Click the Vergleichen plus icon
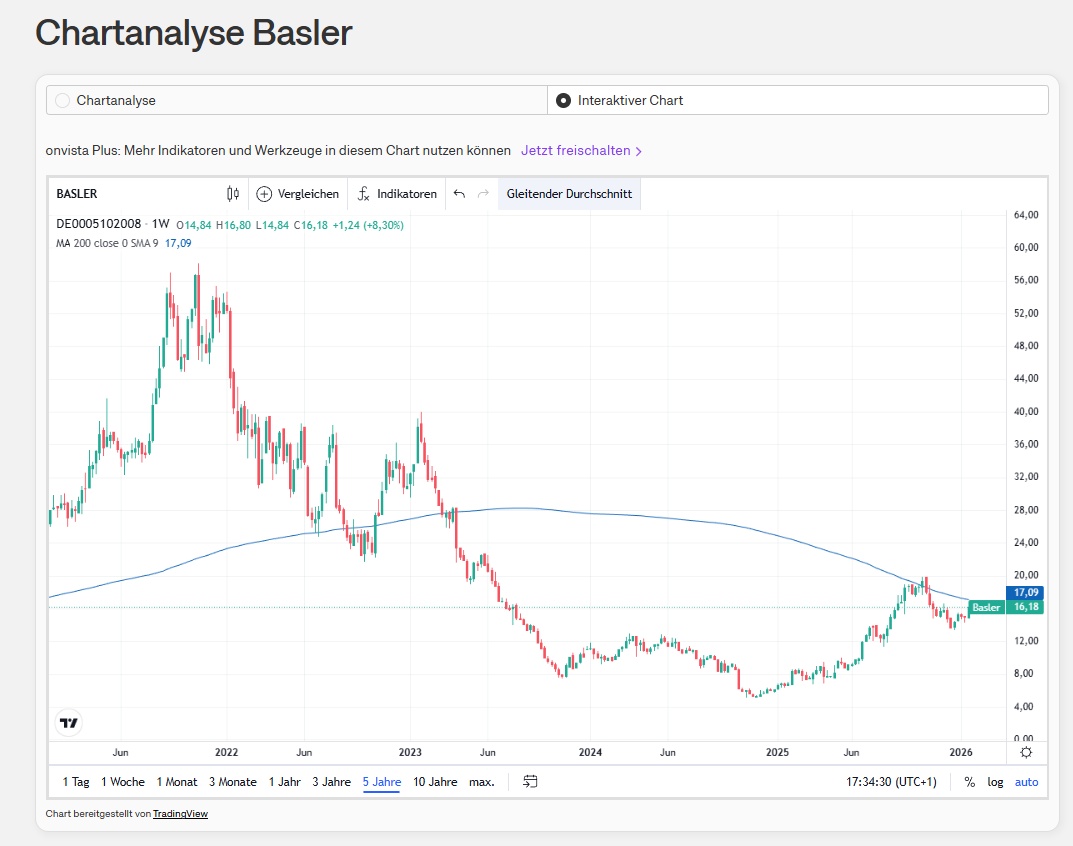The height and width of the screenshot is (846, 1073). pos(264,194)
